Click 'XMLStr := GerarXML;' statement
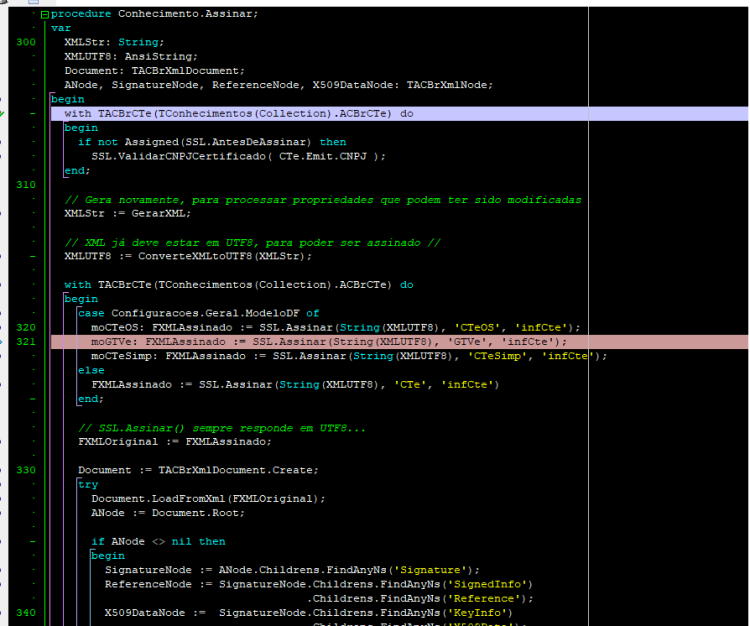 click(128, 213)
